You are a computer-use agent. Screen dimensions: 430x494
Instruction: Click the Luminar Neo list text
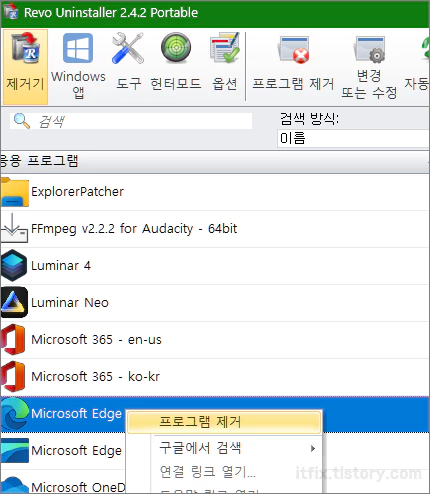(x=70, y=303)
